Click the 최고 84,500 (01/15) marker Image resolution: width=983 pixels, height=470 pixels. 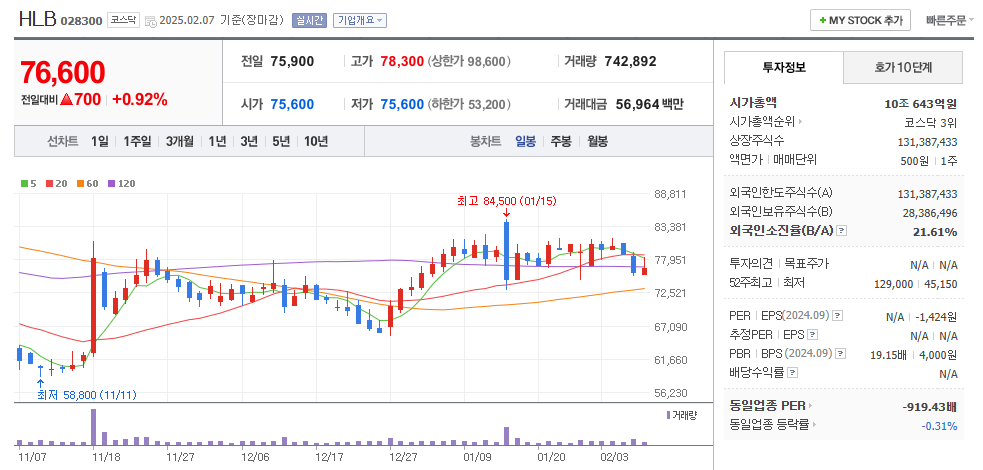pos(507,201)
